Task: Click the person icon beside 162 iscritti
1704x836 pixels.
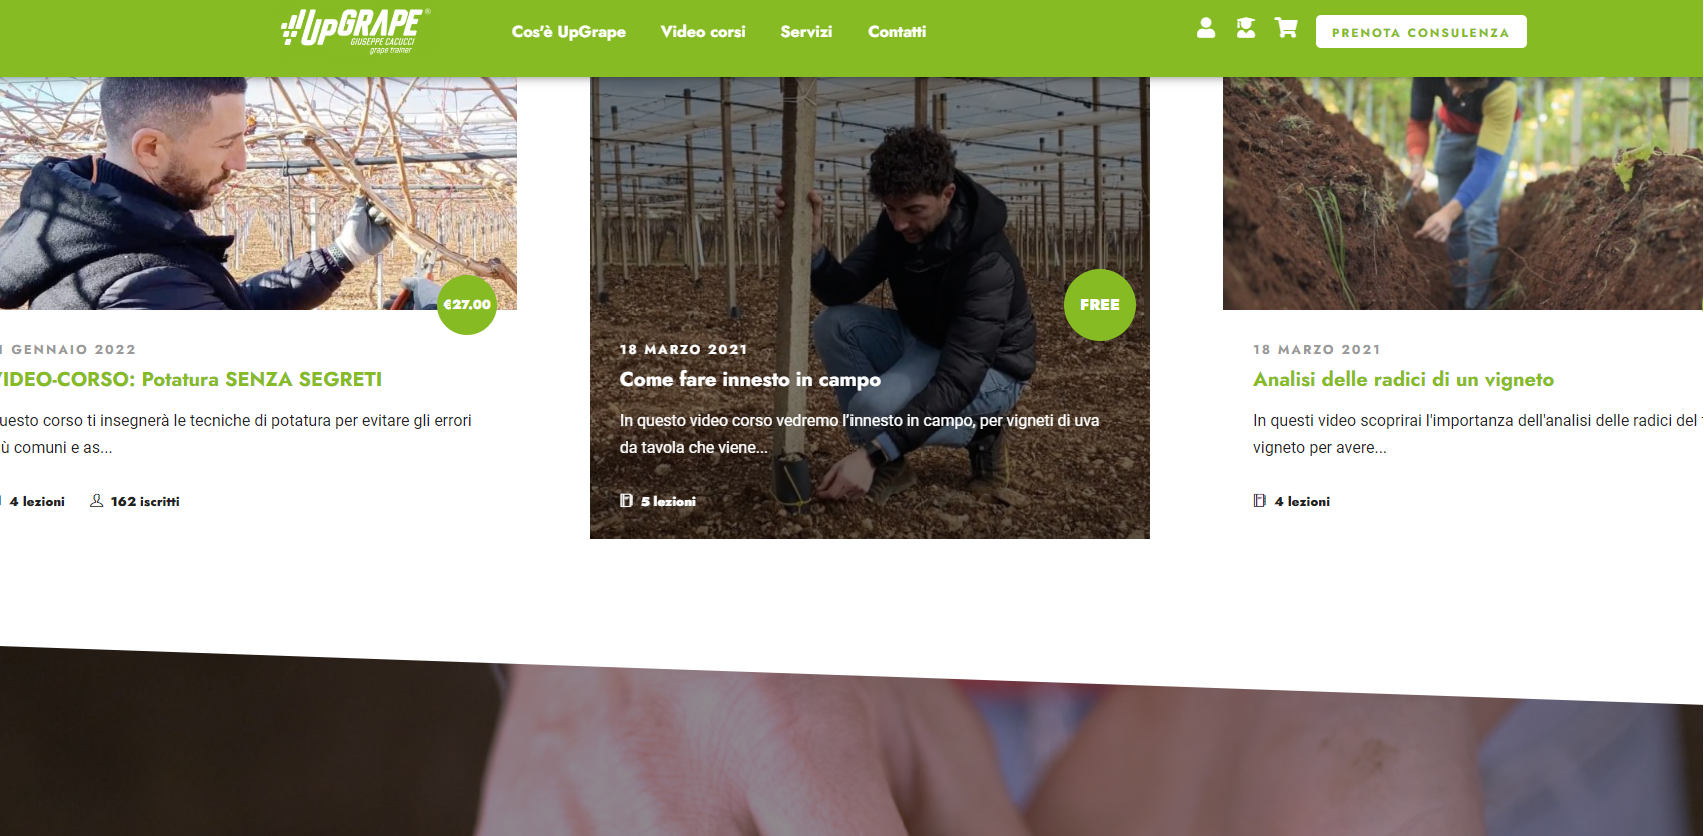Action: coord(96,501)
